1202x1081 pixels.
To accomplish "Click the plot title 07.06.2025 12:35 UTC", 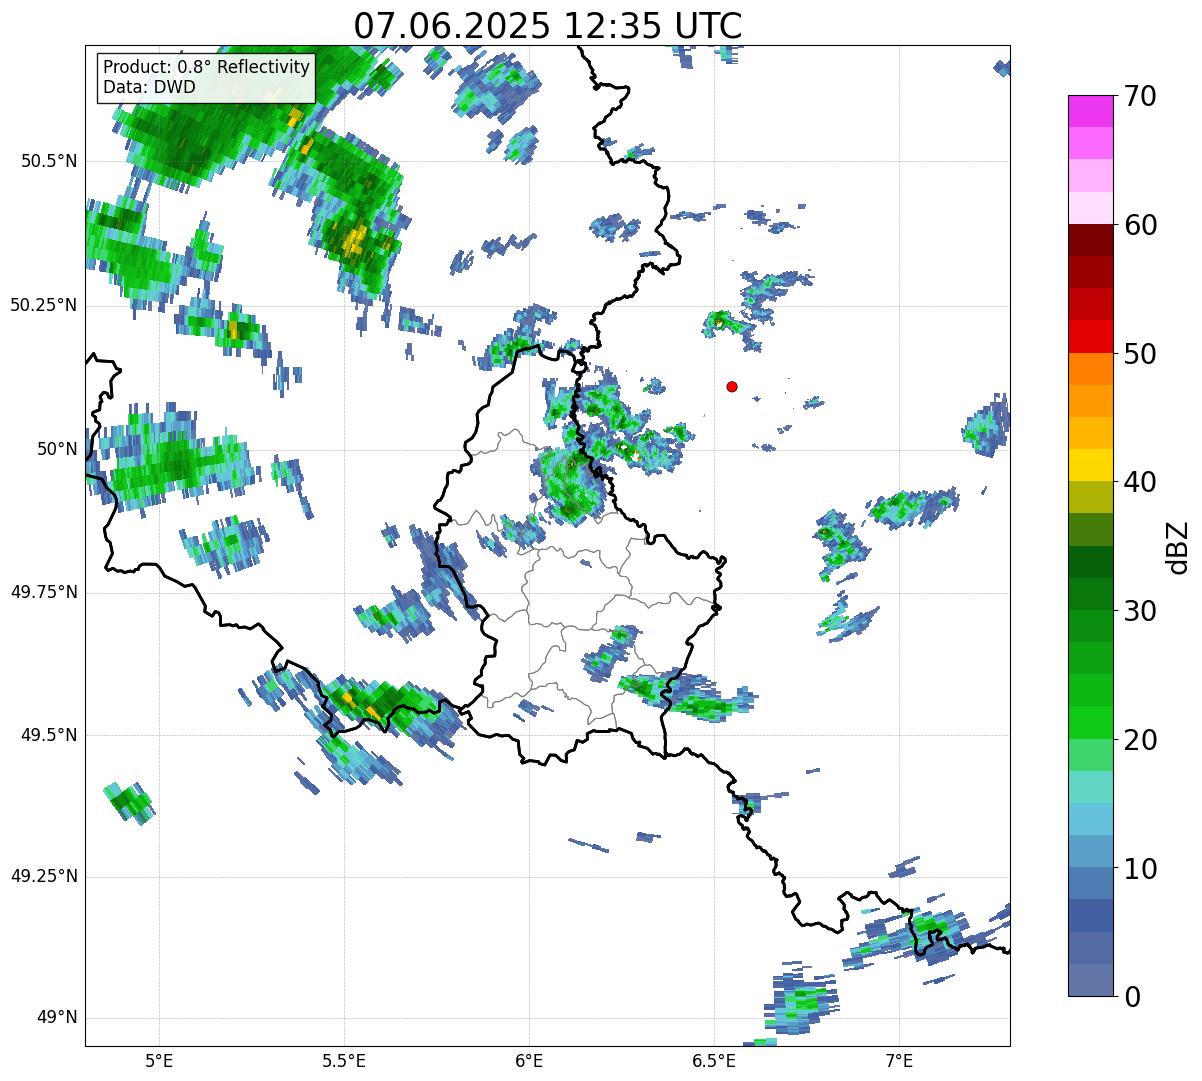I will coord(548,26).
